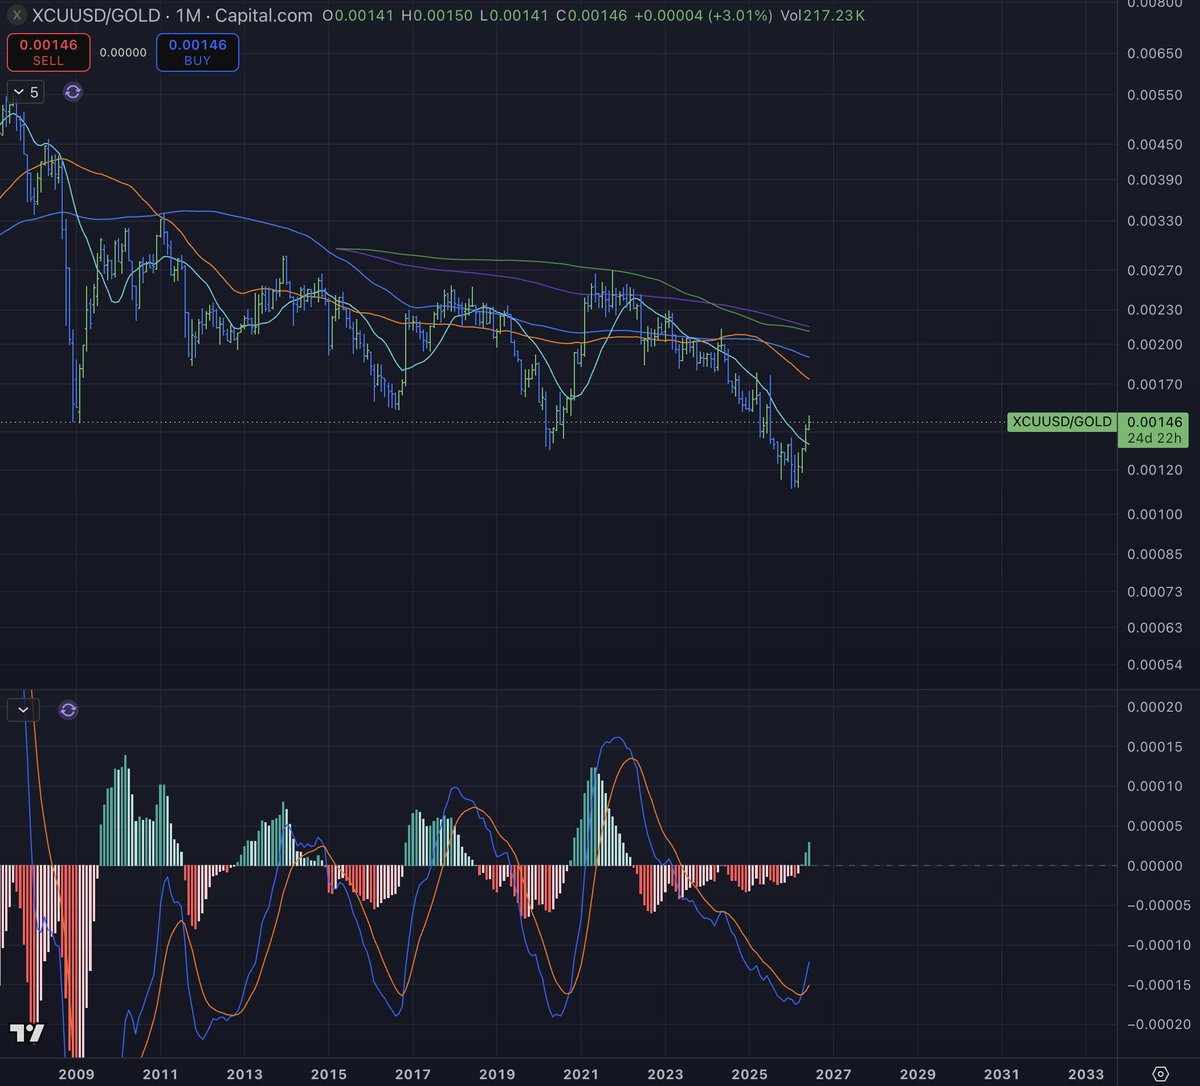The image size is (1200, 1086).
Task: Click the purple sync icon beside 5
Action: pyautogui.click(x=73, y=92)
